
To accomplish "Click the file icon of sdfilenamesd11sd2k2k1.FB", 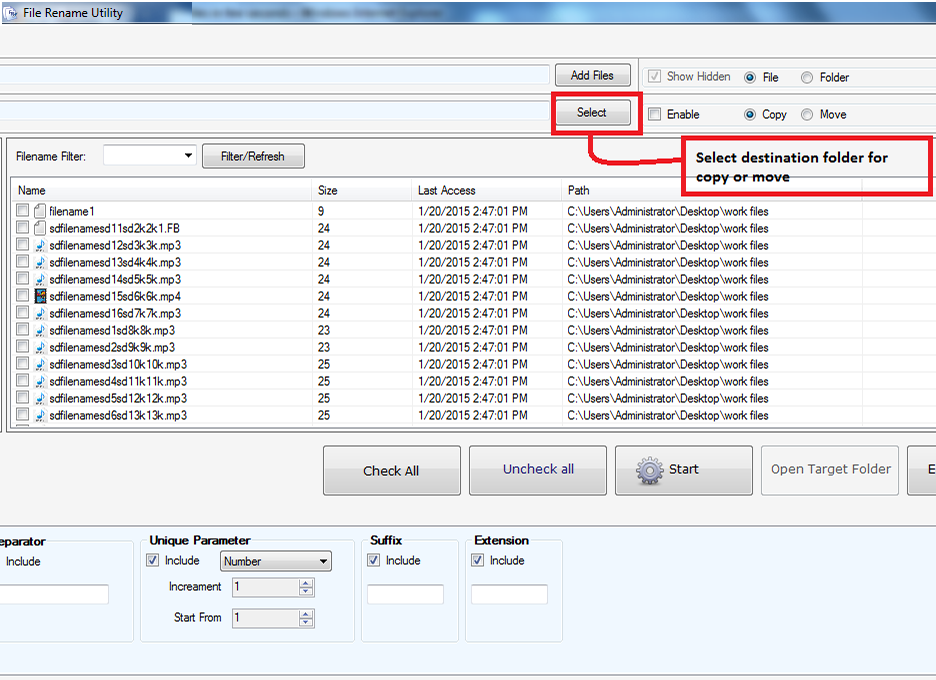I will (x=40, y=227).
